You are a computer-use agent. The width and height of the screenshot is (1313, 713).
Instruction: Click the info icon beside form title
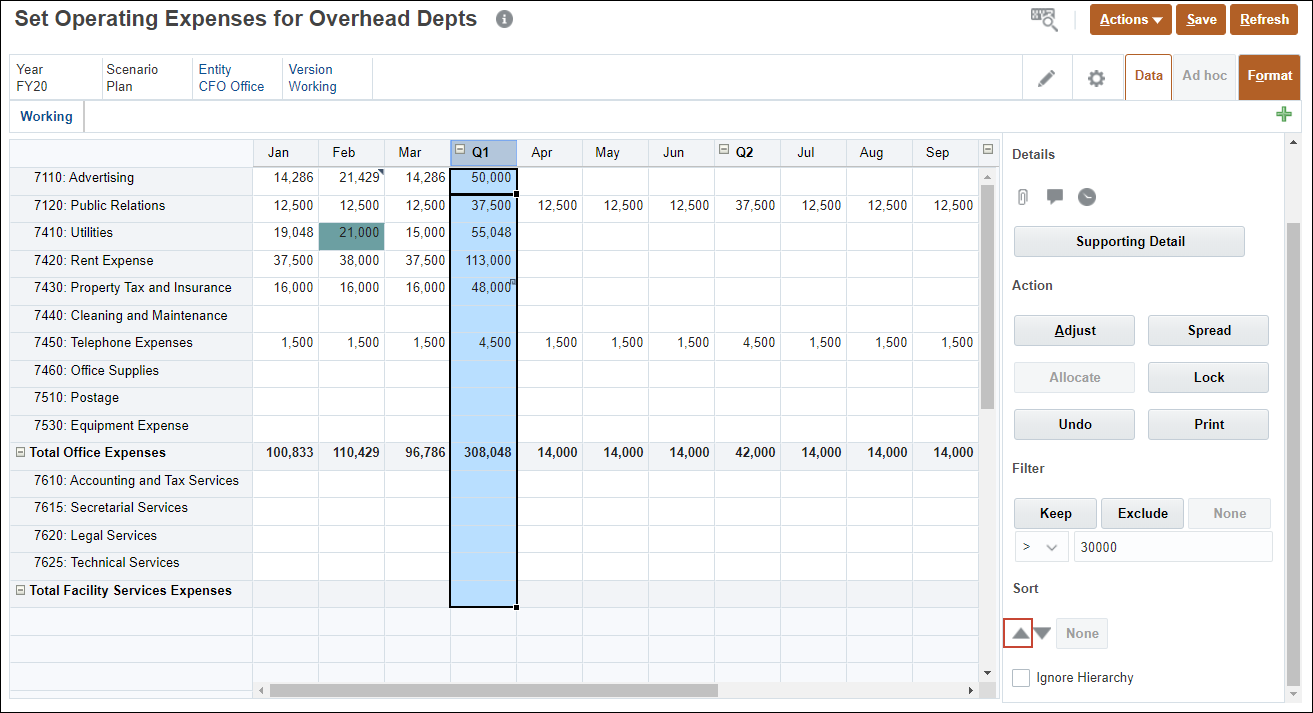pos(505,19)
